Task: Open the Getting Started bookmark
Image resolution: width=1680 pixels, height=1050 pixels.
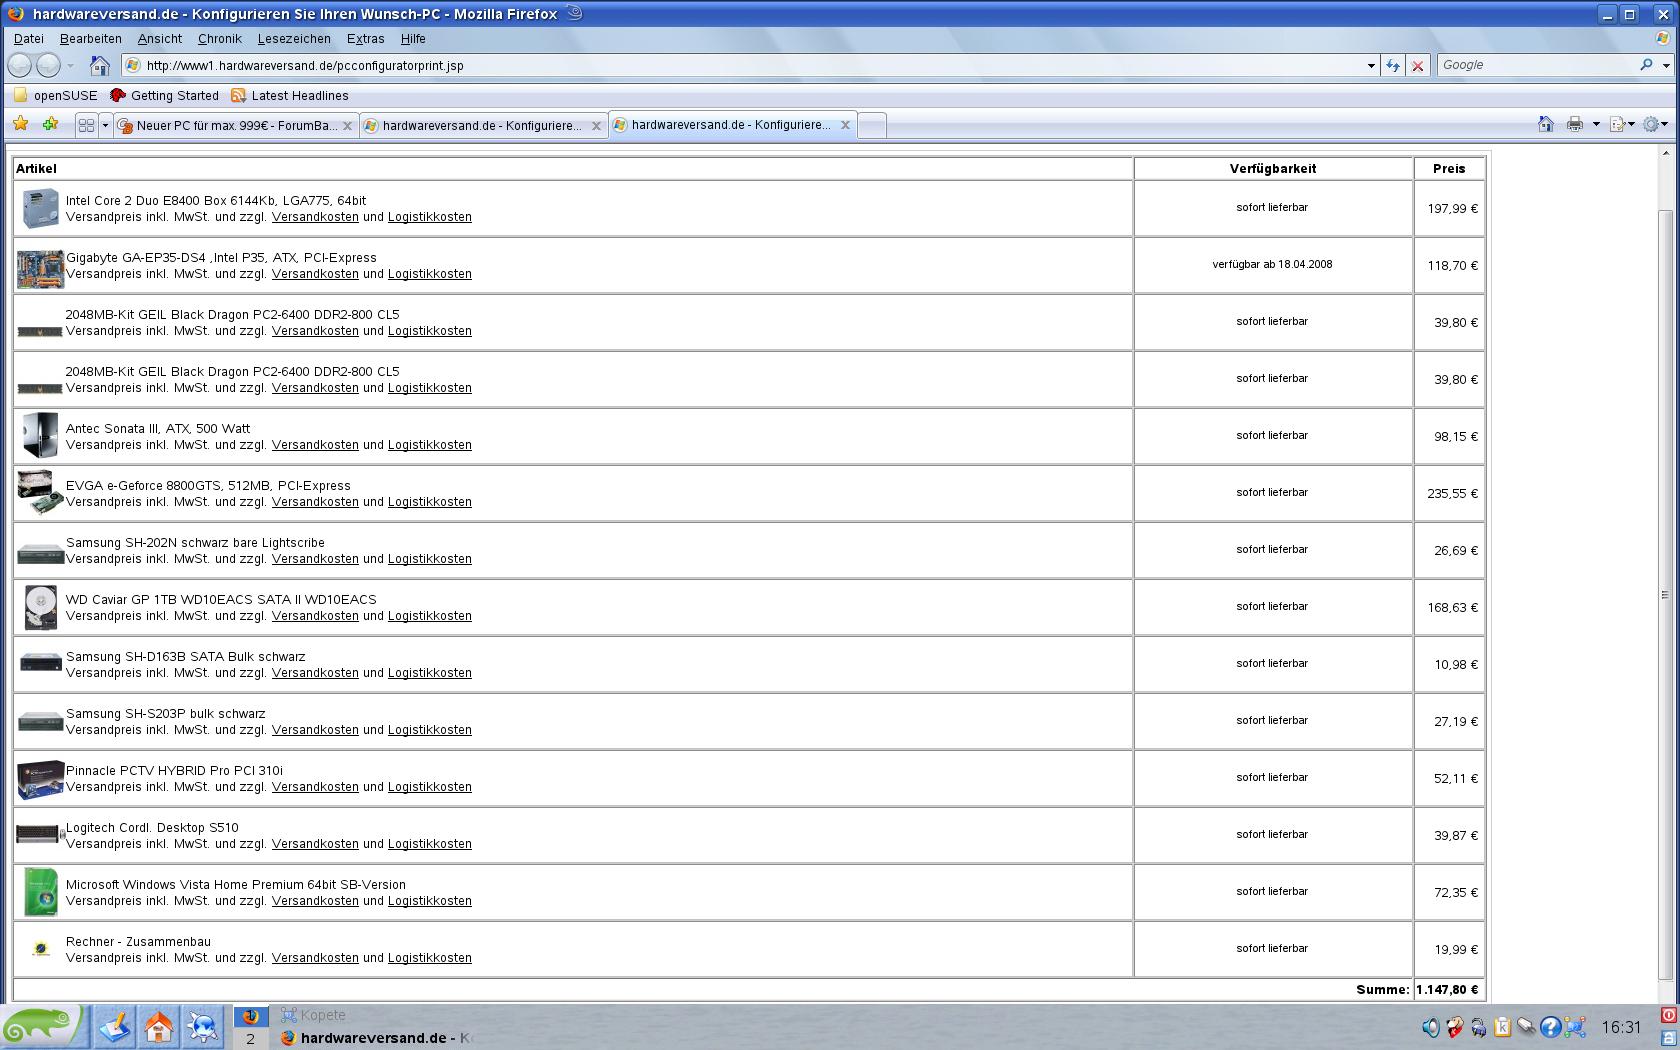Action: coord(164,96)
